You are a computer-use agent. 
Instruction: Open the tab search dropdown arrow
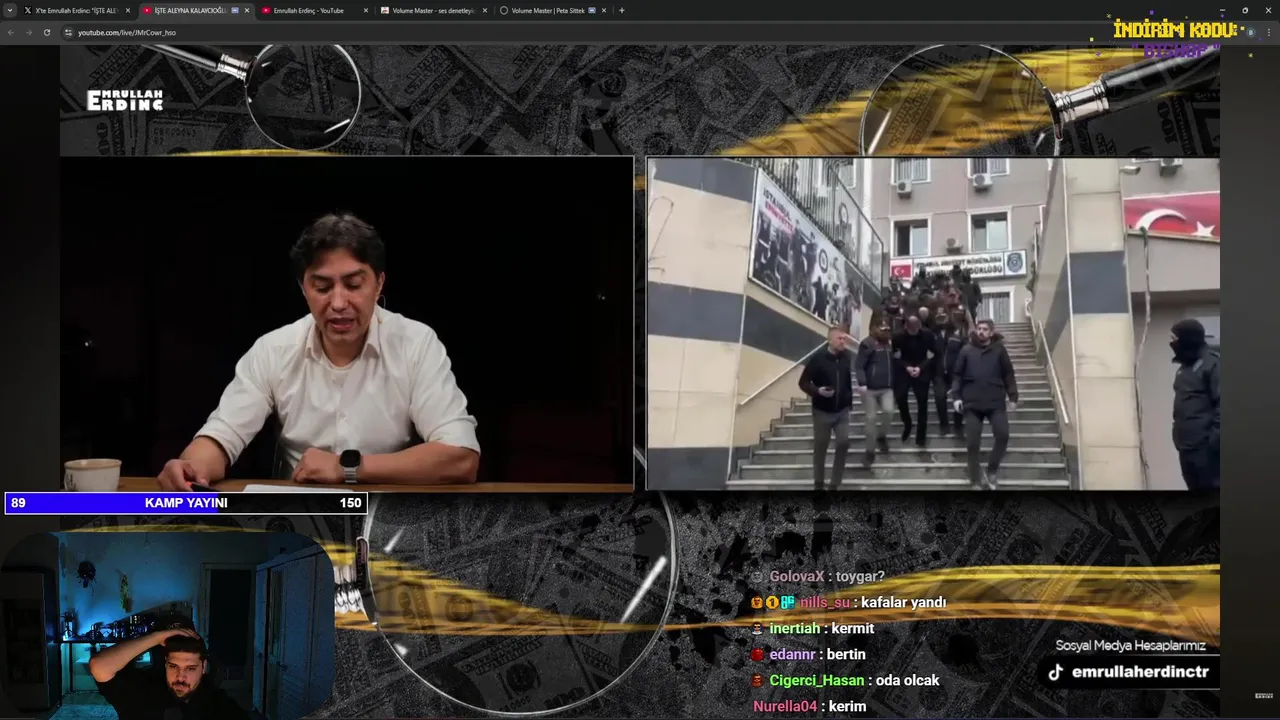11,10
